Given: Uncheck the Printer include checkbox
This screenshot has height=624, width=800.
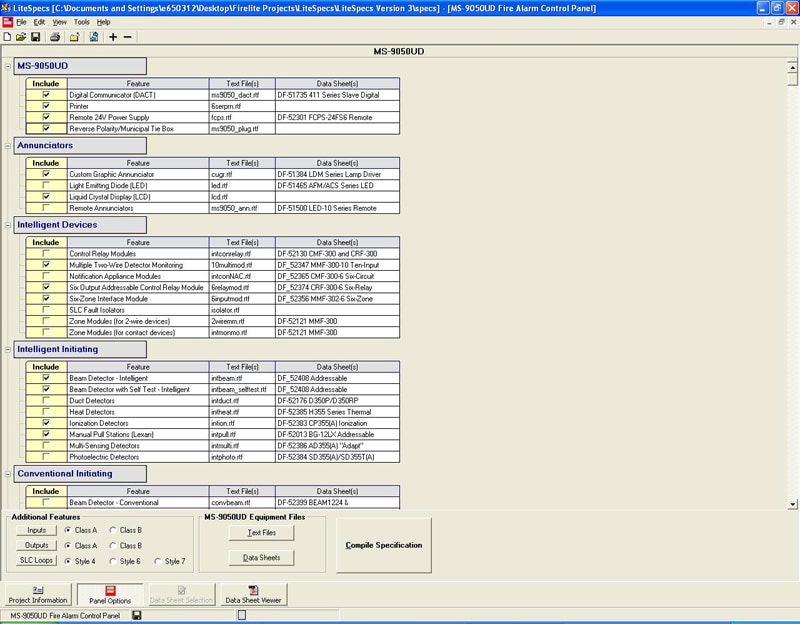Looking at the screenshot, I should tap(46, 106).
